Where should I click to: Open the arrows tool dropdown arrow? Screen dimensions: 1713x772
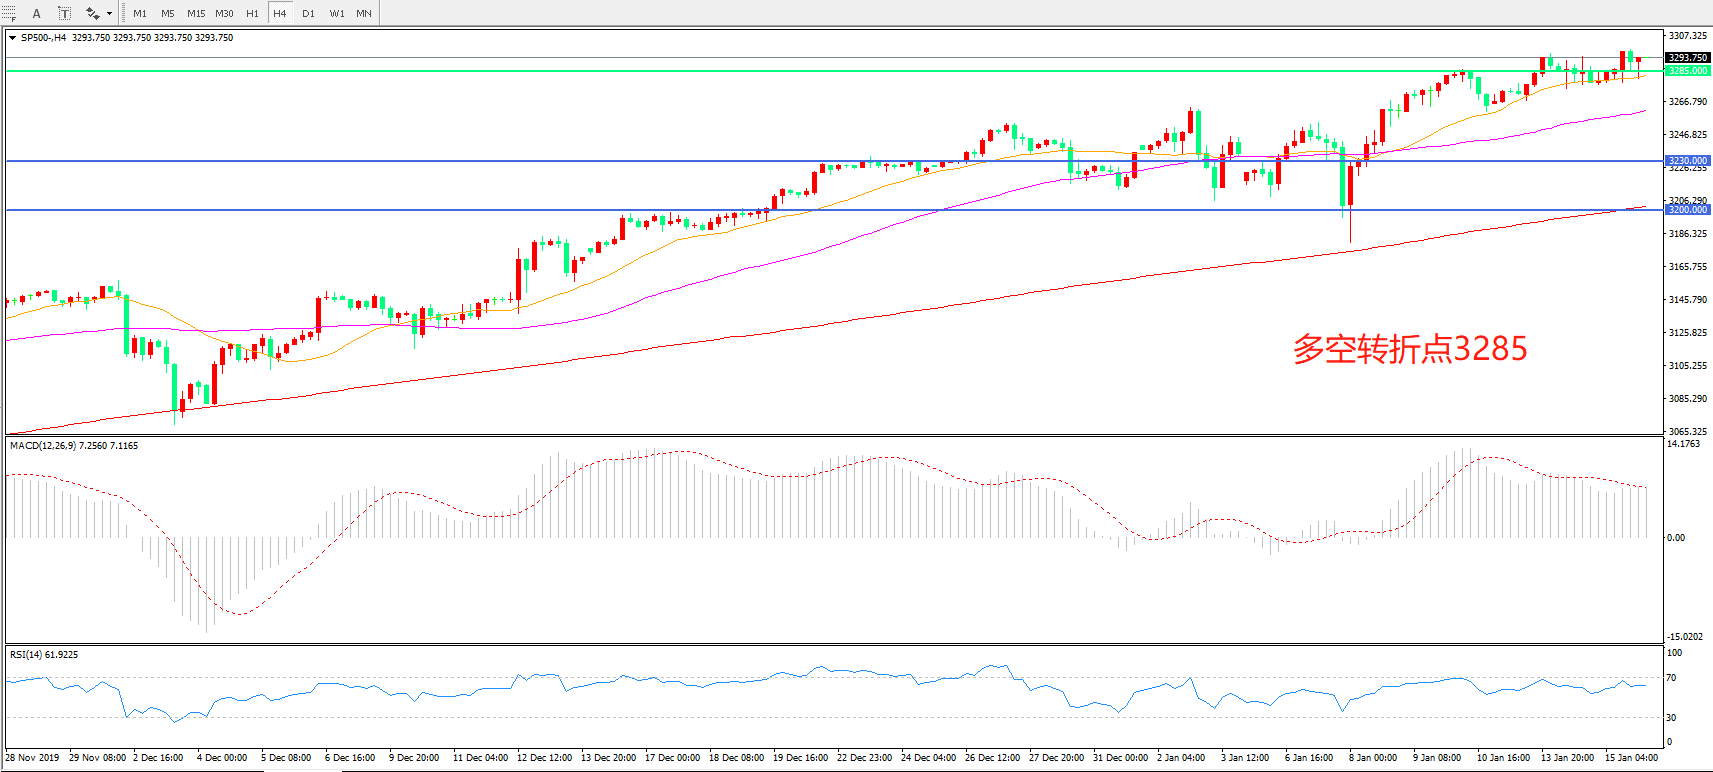pyautogui.click(x=109, y=13)
